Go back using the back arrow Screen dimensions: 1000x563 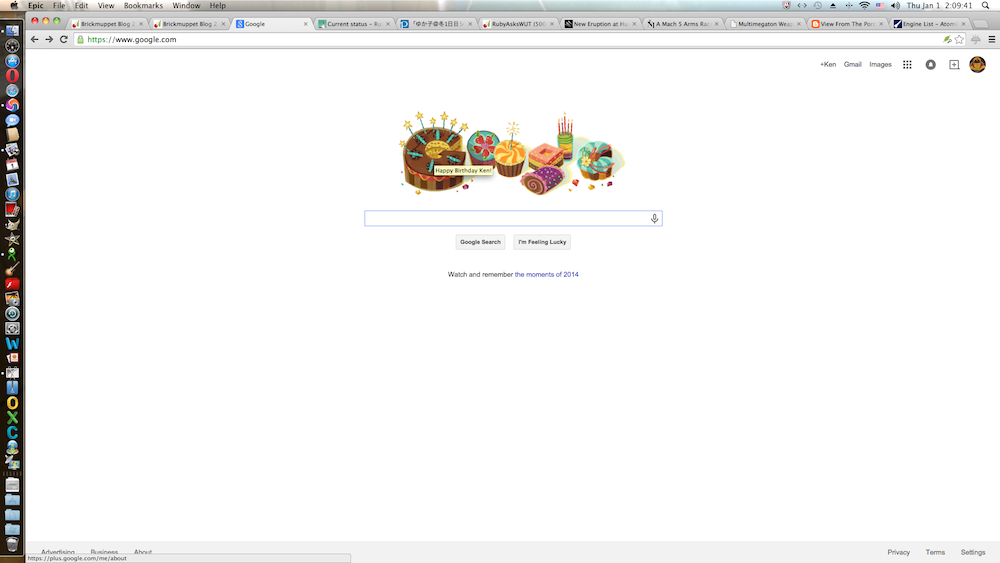[34, 40]
